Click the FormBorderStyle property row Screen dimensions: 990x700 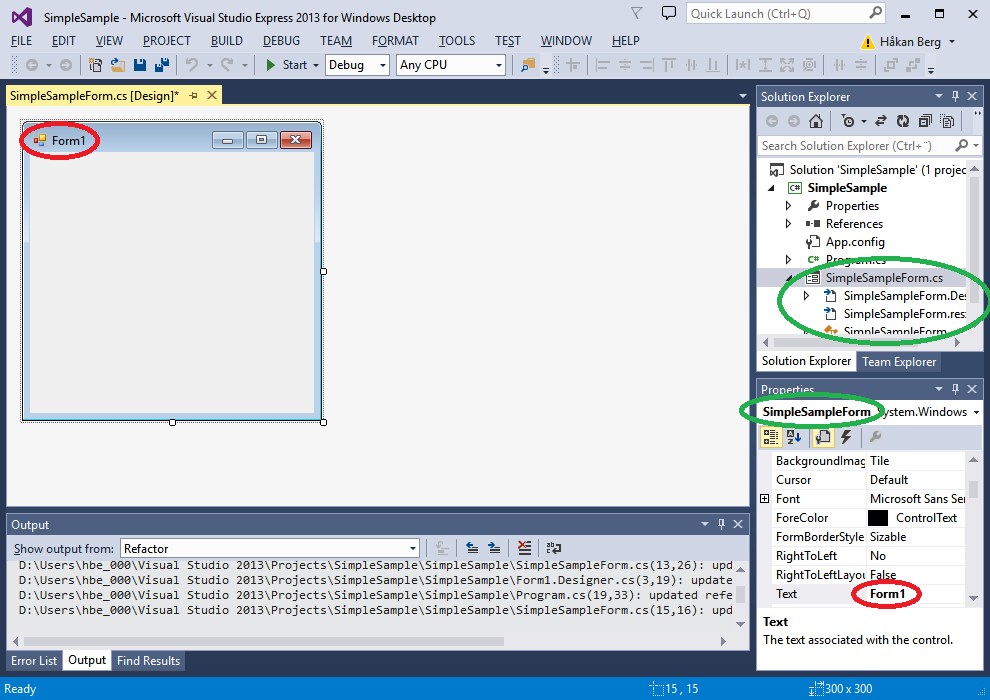868,537
